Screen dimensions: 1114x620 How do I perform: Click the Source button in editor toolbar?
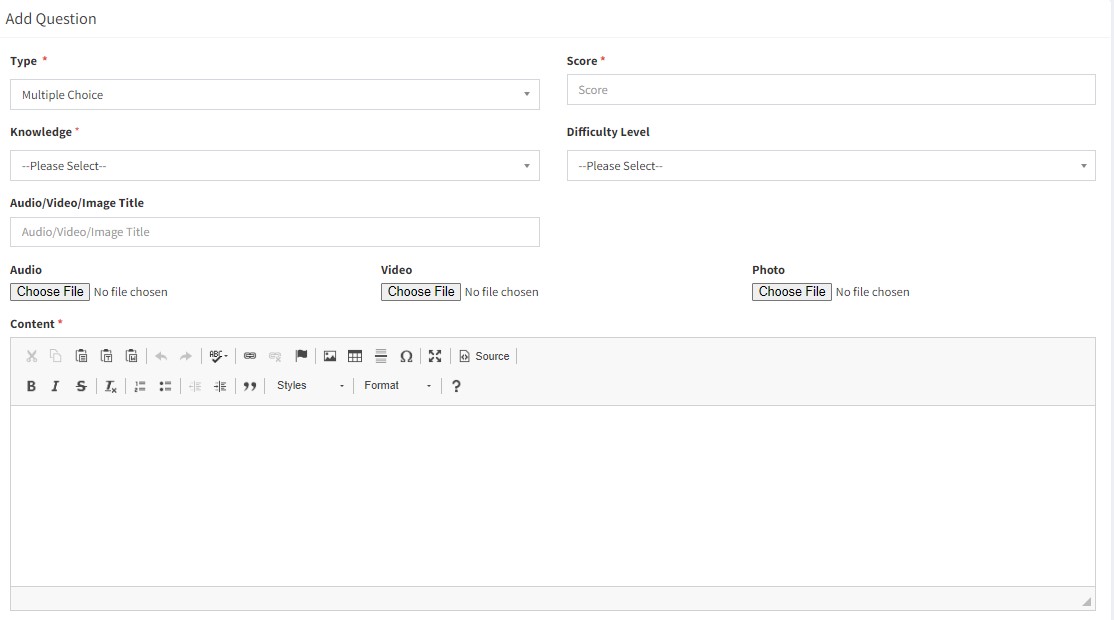[484, 356]
